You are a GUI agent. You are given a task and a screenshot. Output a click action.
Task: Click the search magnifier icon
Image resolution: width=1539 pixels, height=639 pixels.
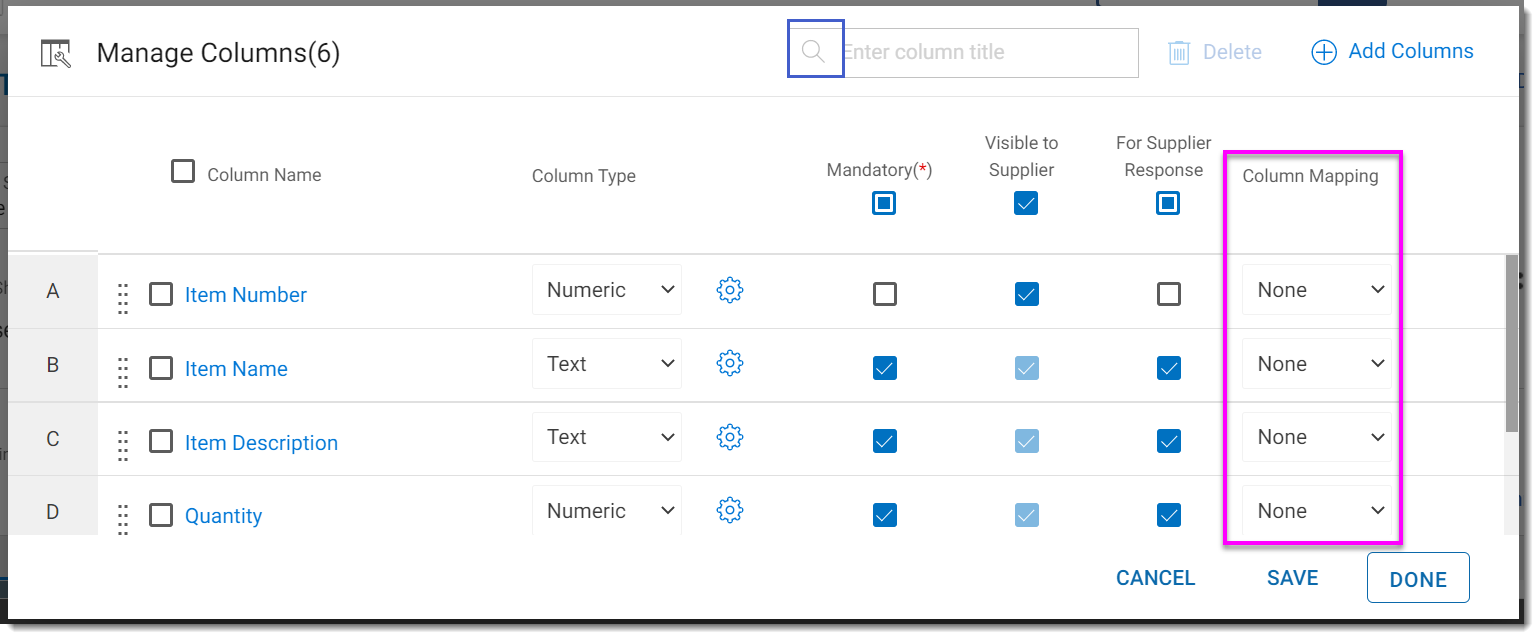pos(814,52)
